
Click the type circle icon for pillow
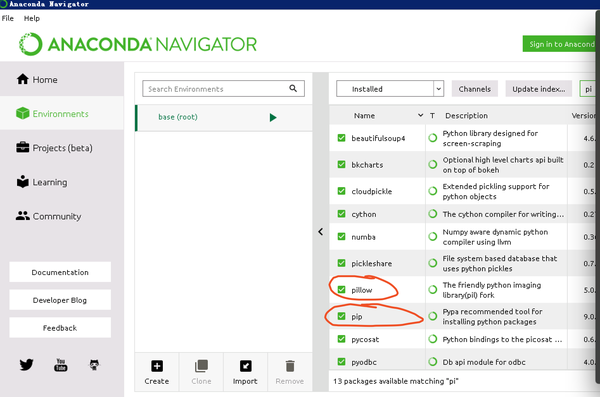point(433,289)
